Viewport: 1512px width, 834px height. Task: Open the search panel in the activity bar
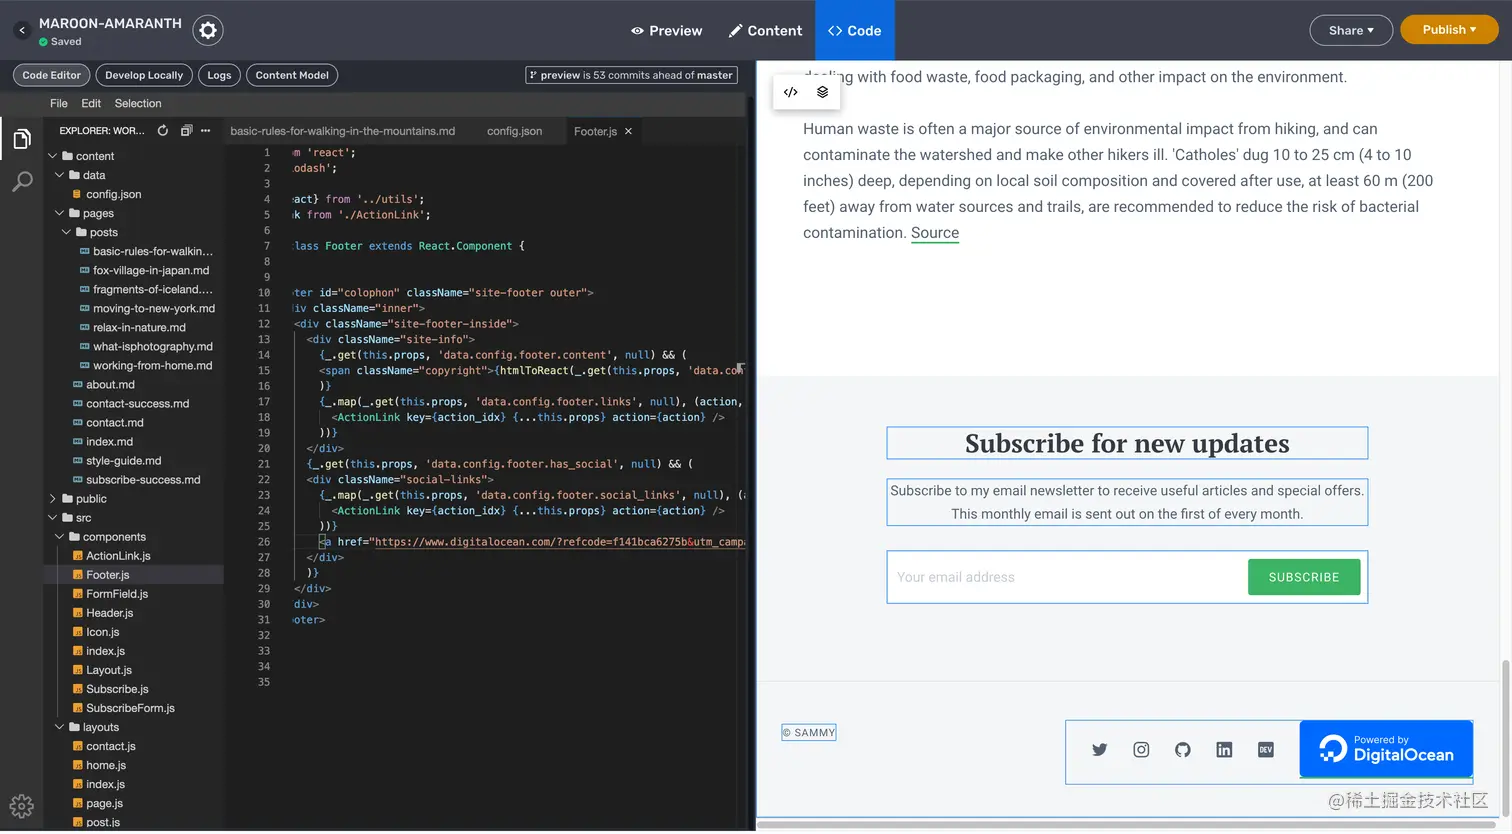[x=22, y=181]
